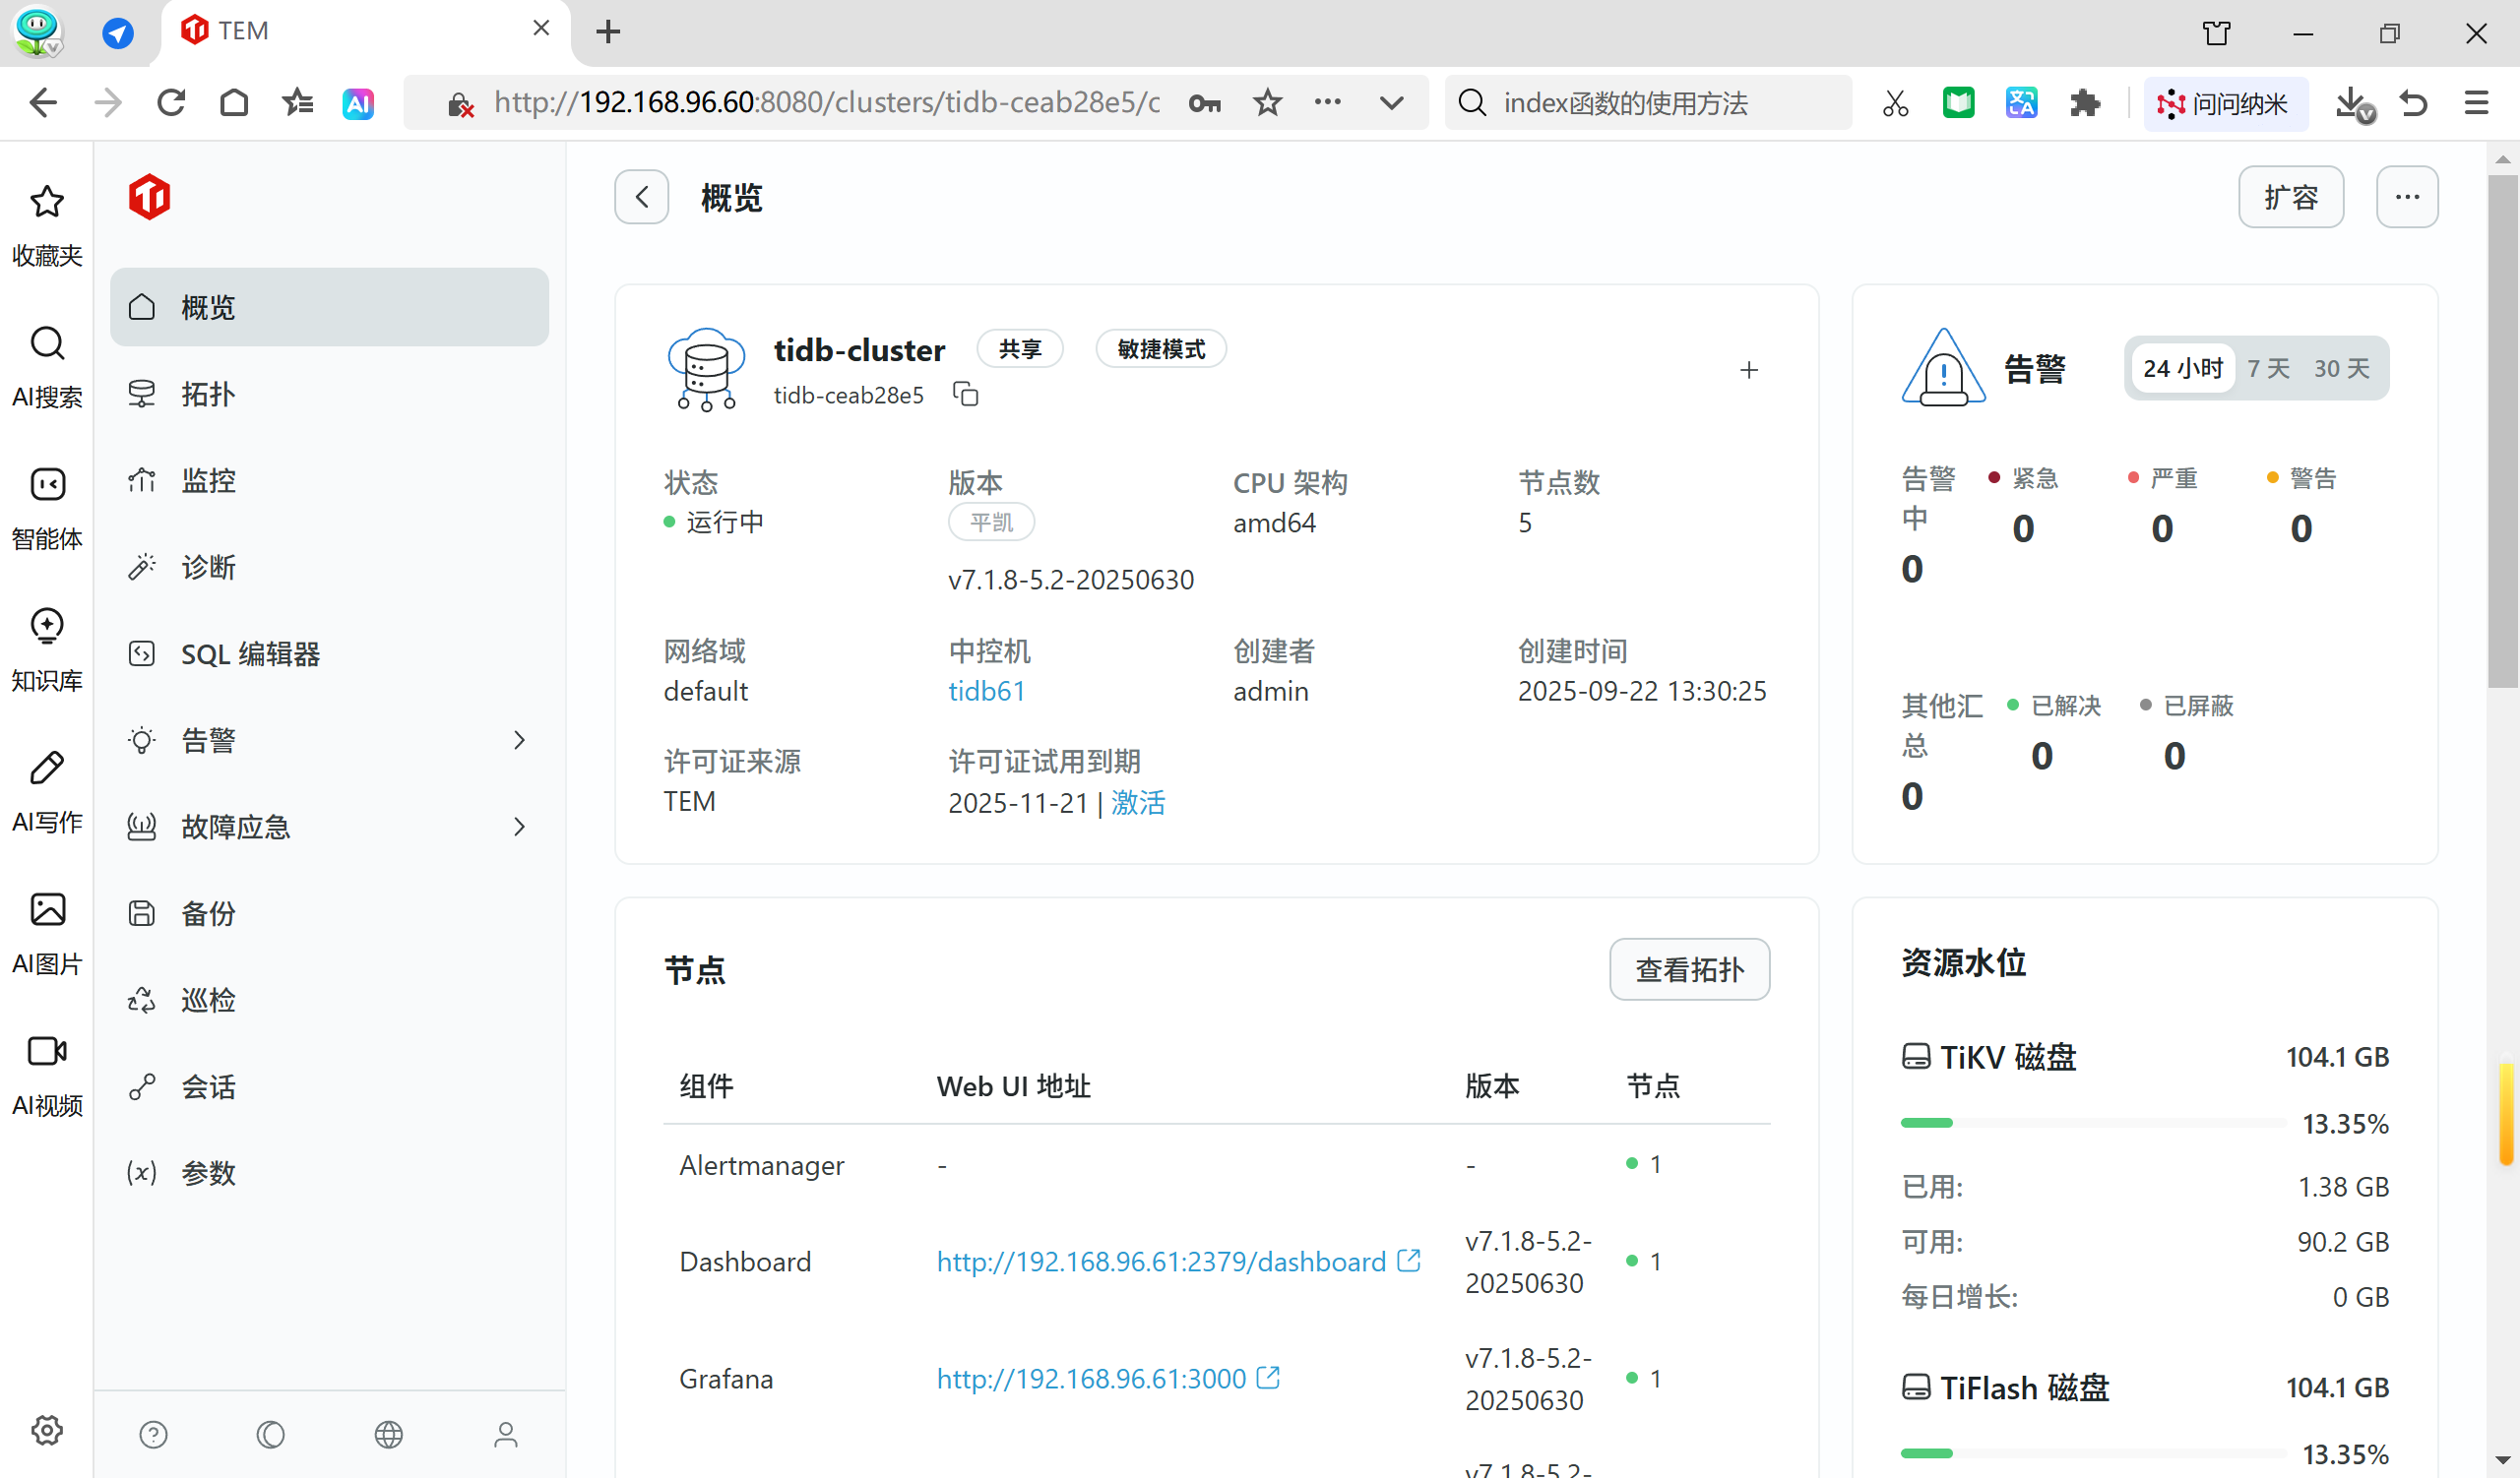Reload the page in browser toolbar
The width and height of the screenshot is (2520, 1480).
[x=171, y=103]
